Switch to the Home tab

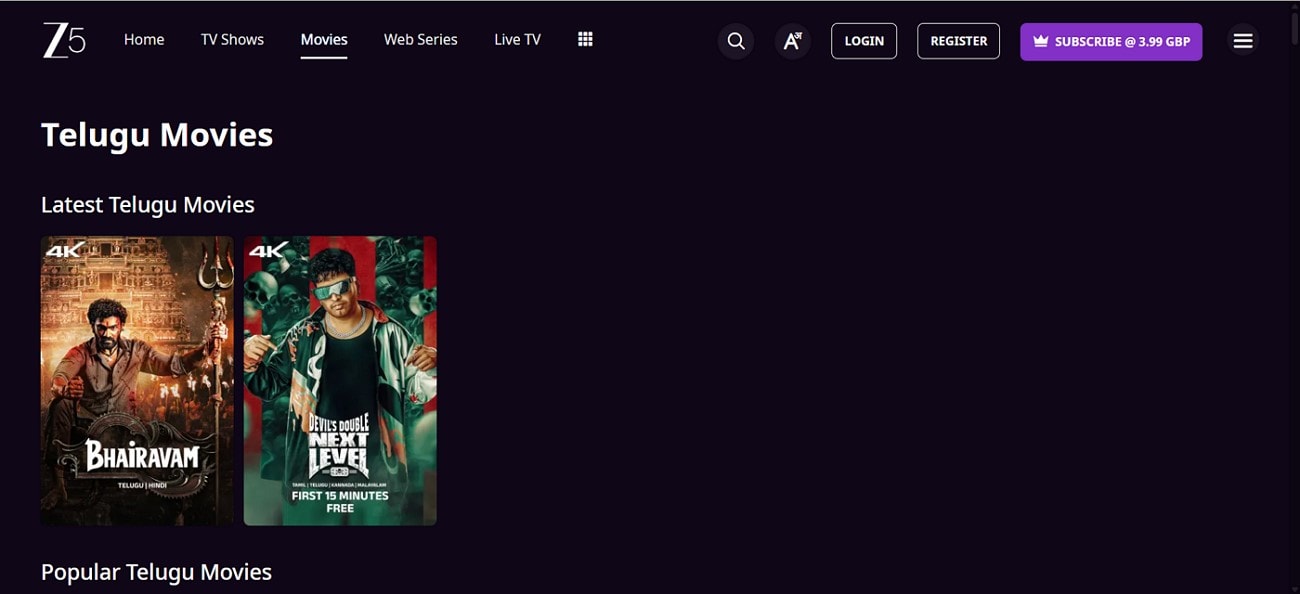point(144,39)
